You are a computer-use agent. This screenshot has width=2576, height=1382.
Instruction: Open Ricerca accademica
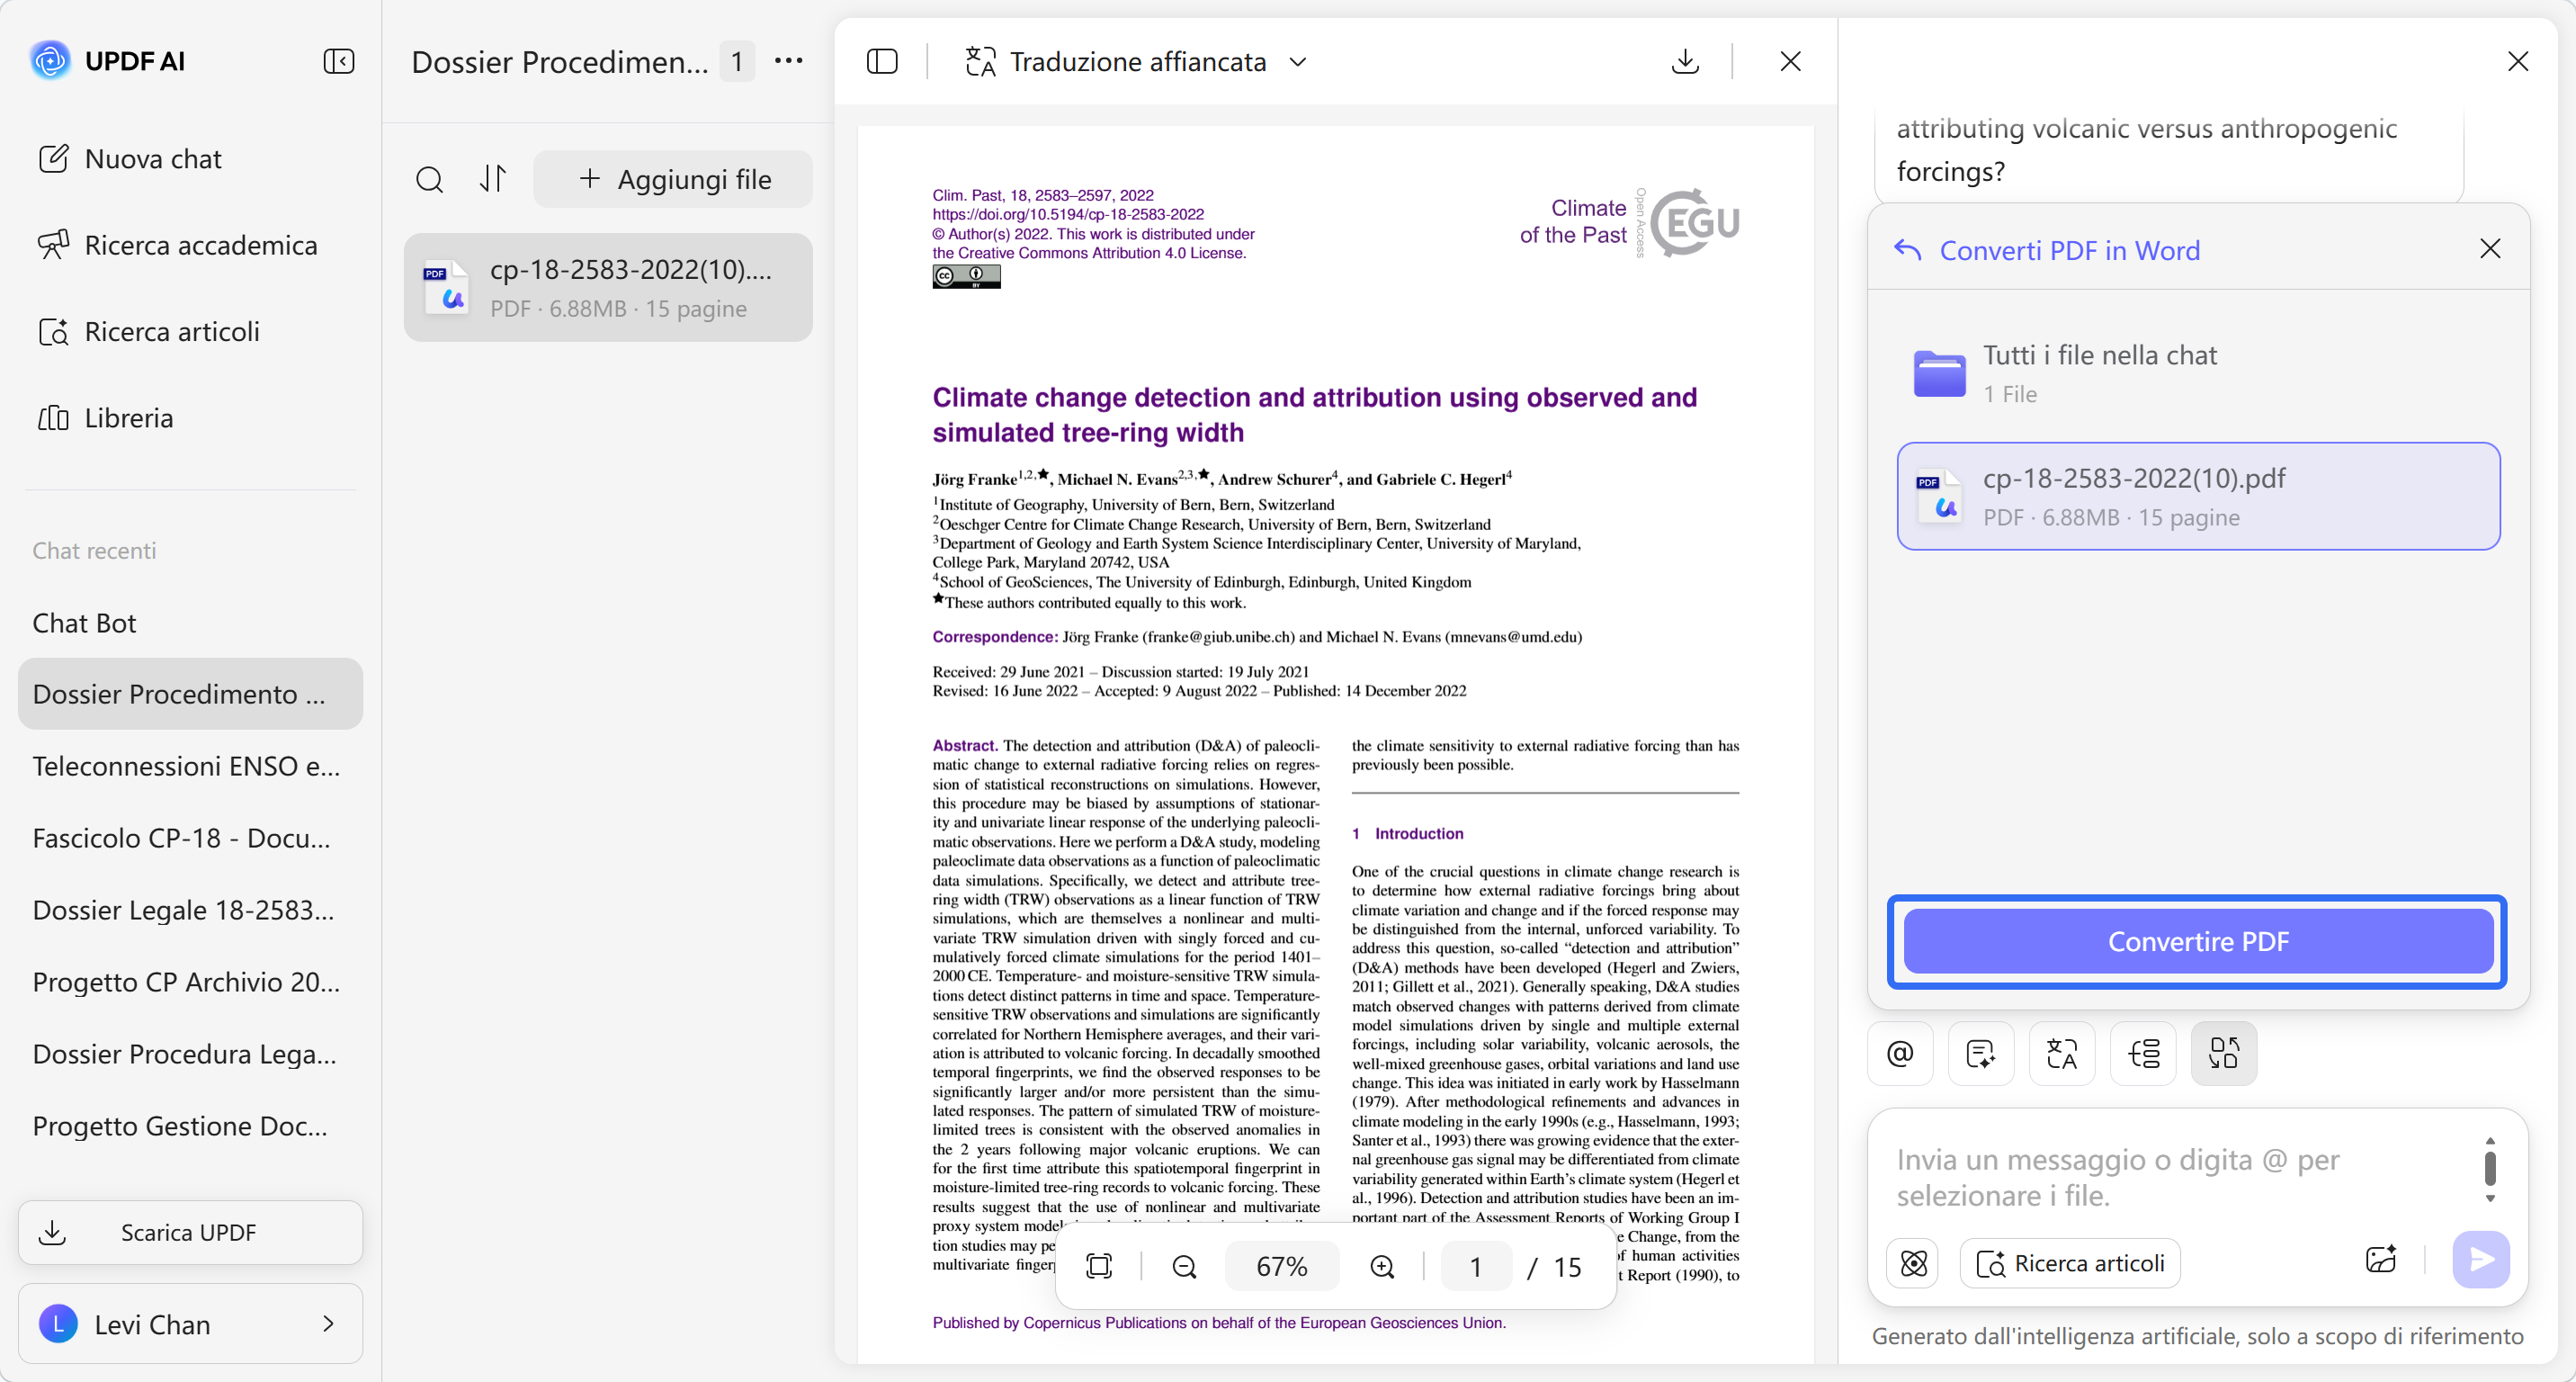[x=177, y=245]
